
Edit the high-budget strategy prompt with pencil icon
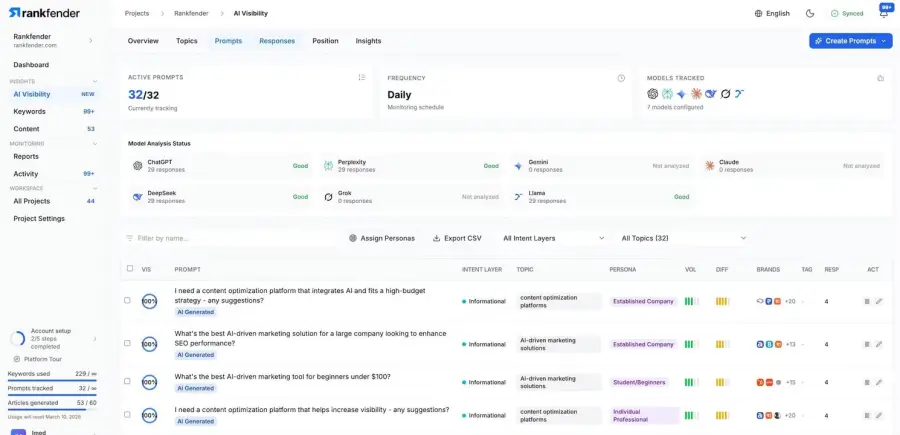pos(879,301)
